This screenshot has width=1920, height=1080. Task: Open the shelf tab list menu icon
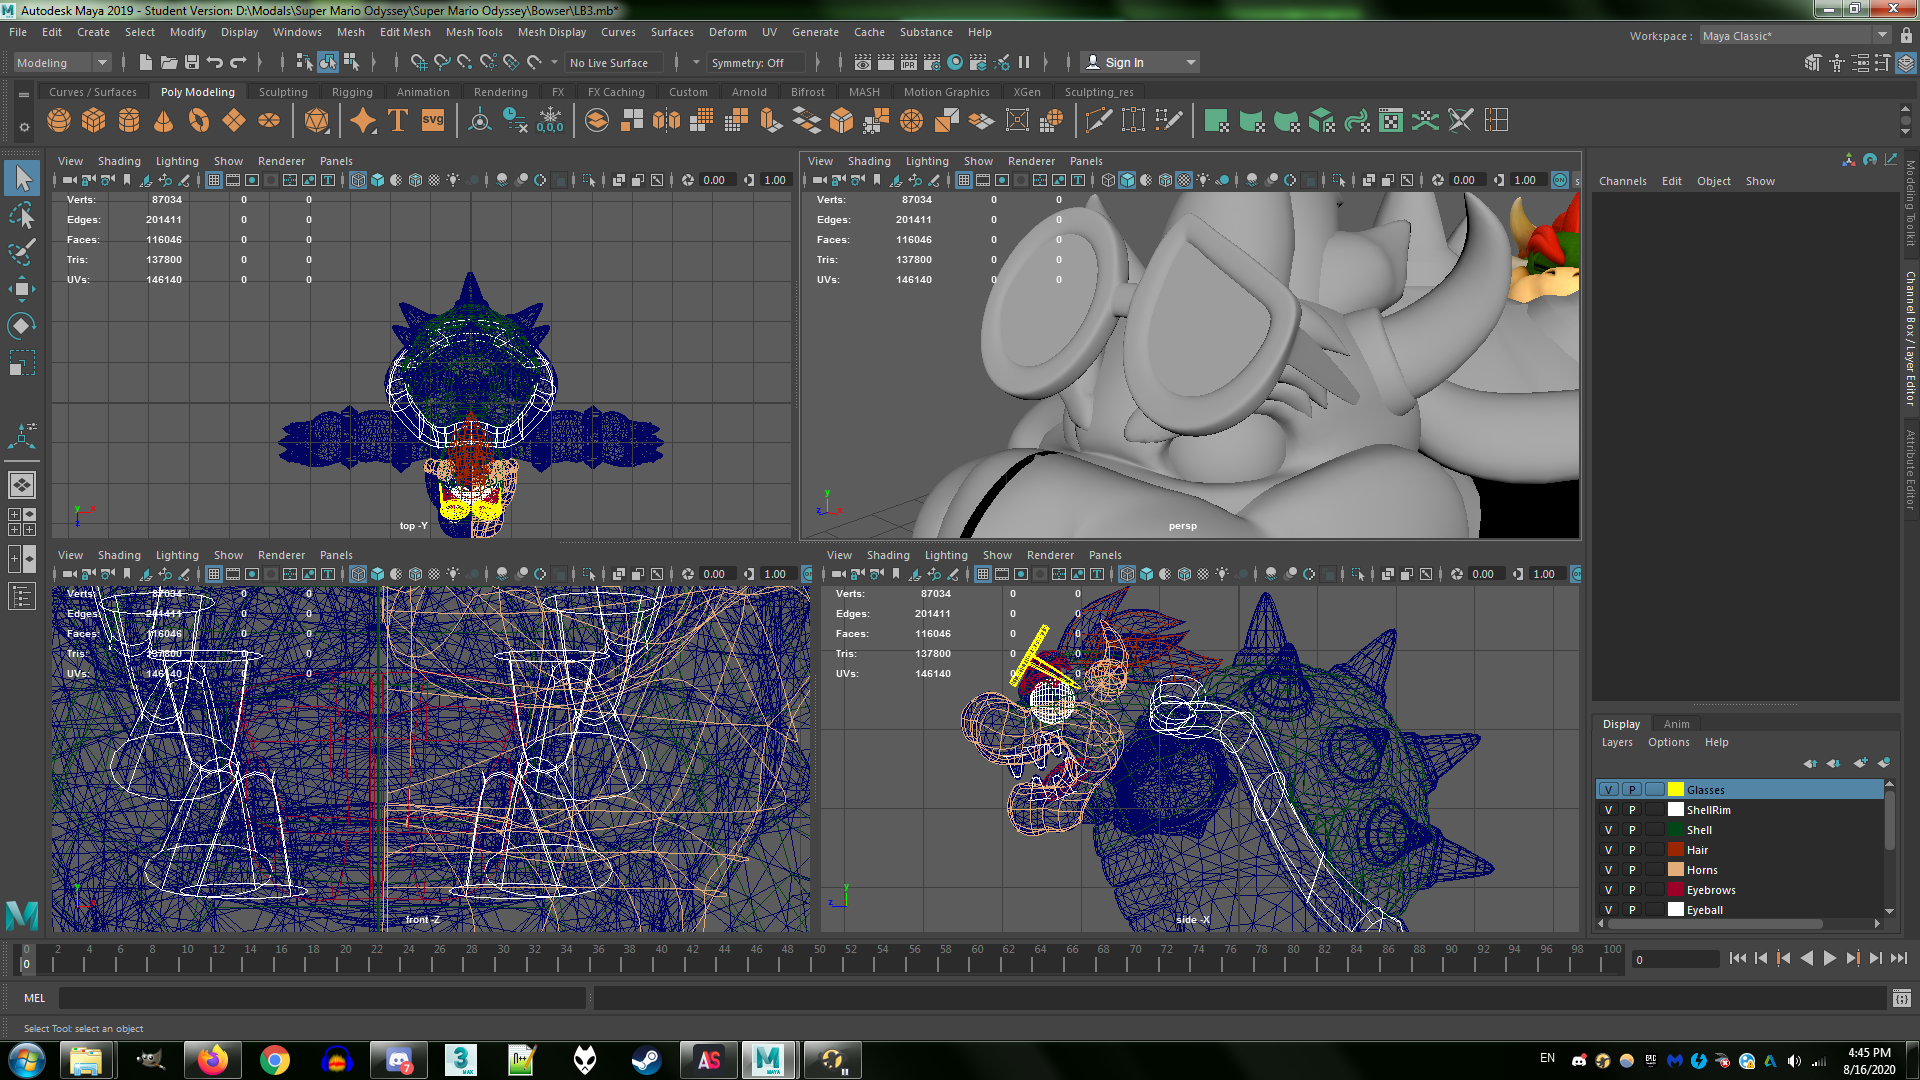point(24,94)
